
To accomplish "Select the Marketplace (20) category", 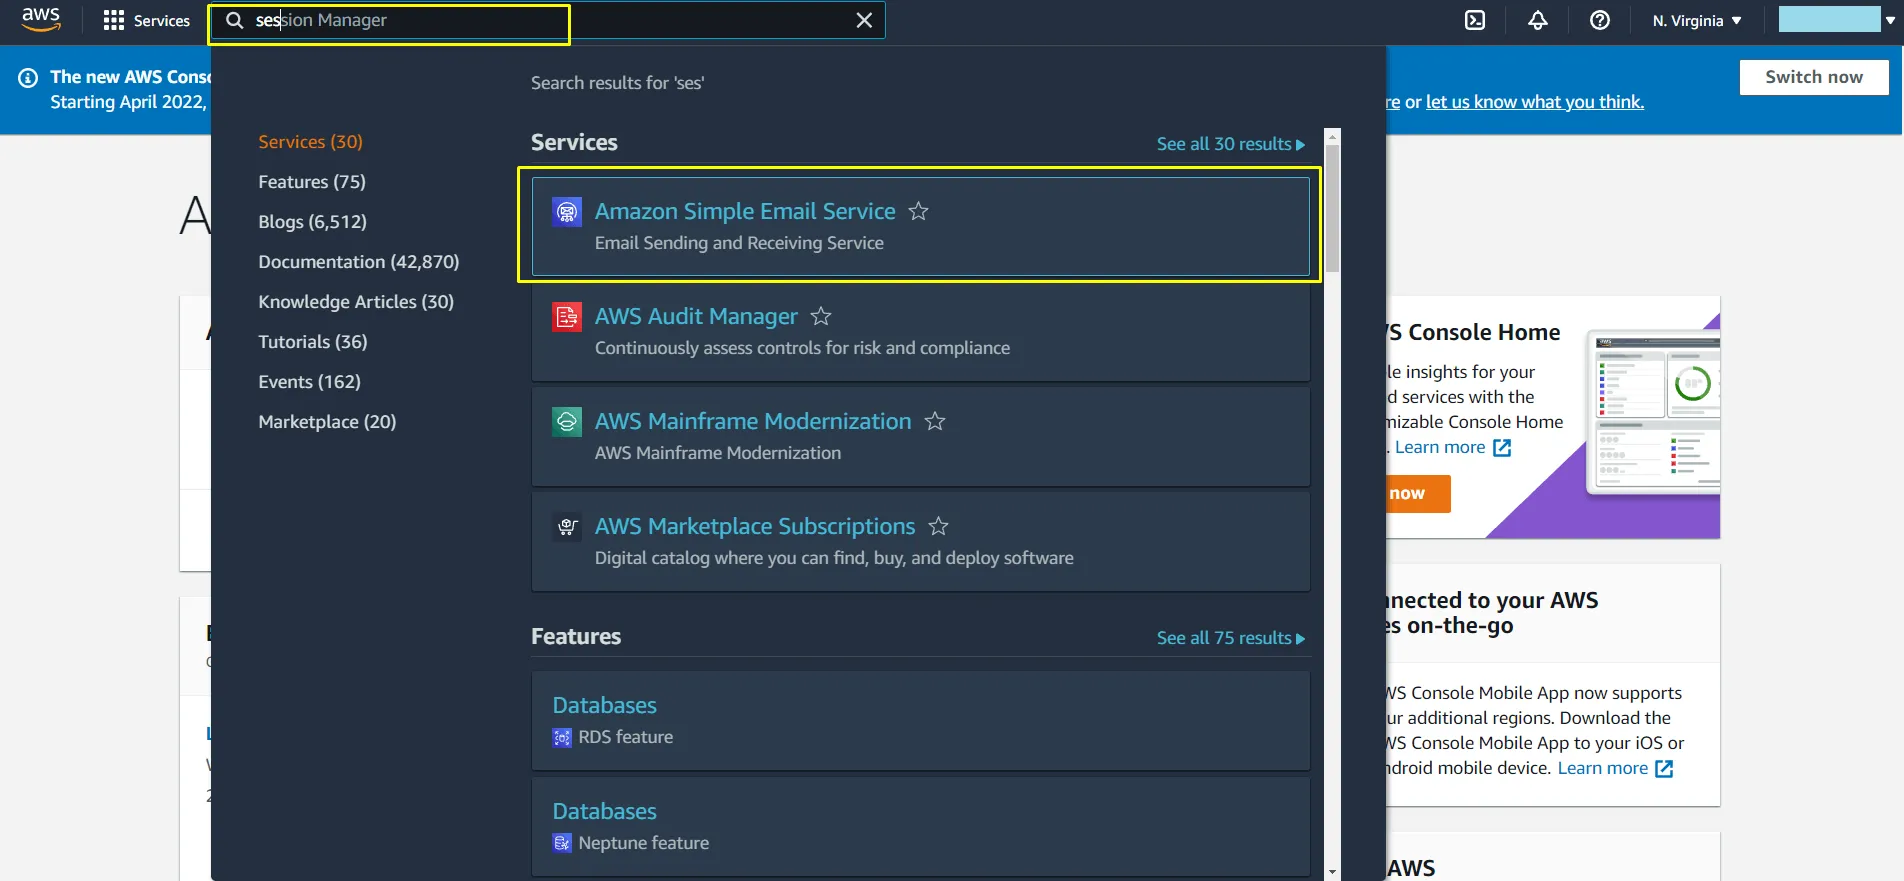I will 327,422.
